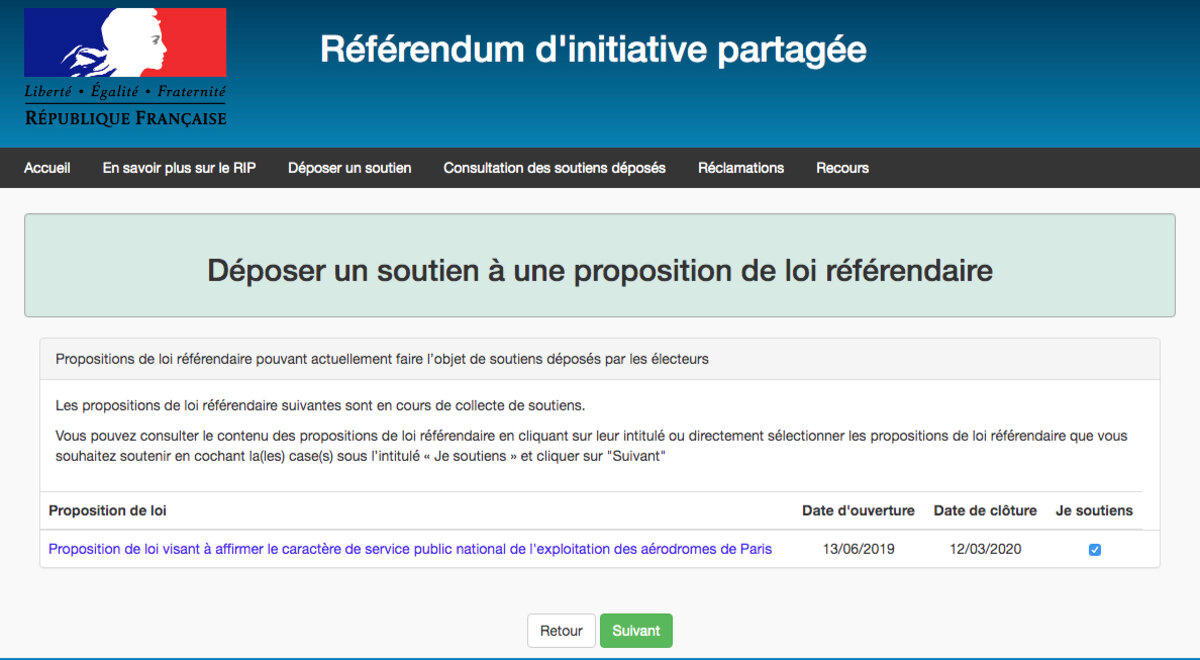Click the panel header about propositions référendaires
Screen dimensions: 1200x660
382,359
